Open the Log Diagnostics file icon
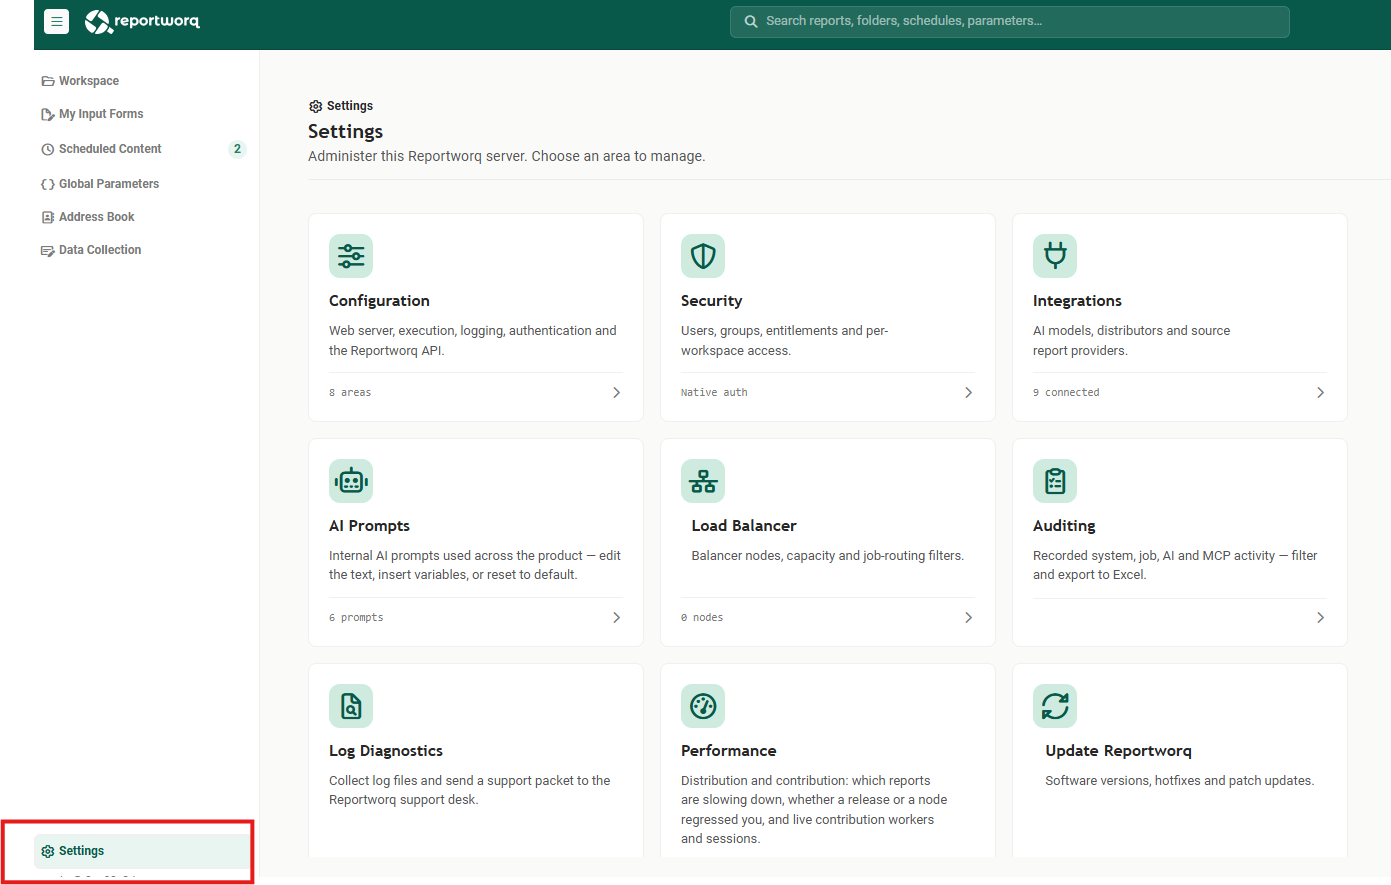1391x885 pixels. click(351, 706)
